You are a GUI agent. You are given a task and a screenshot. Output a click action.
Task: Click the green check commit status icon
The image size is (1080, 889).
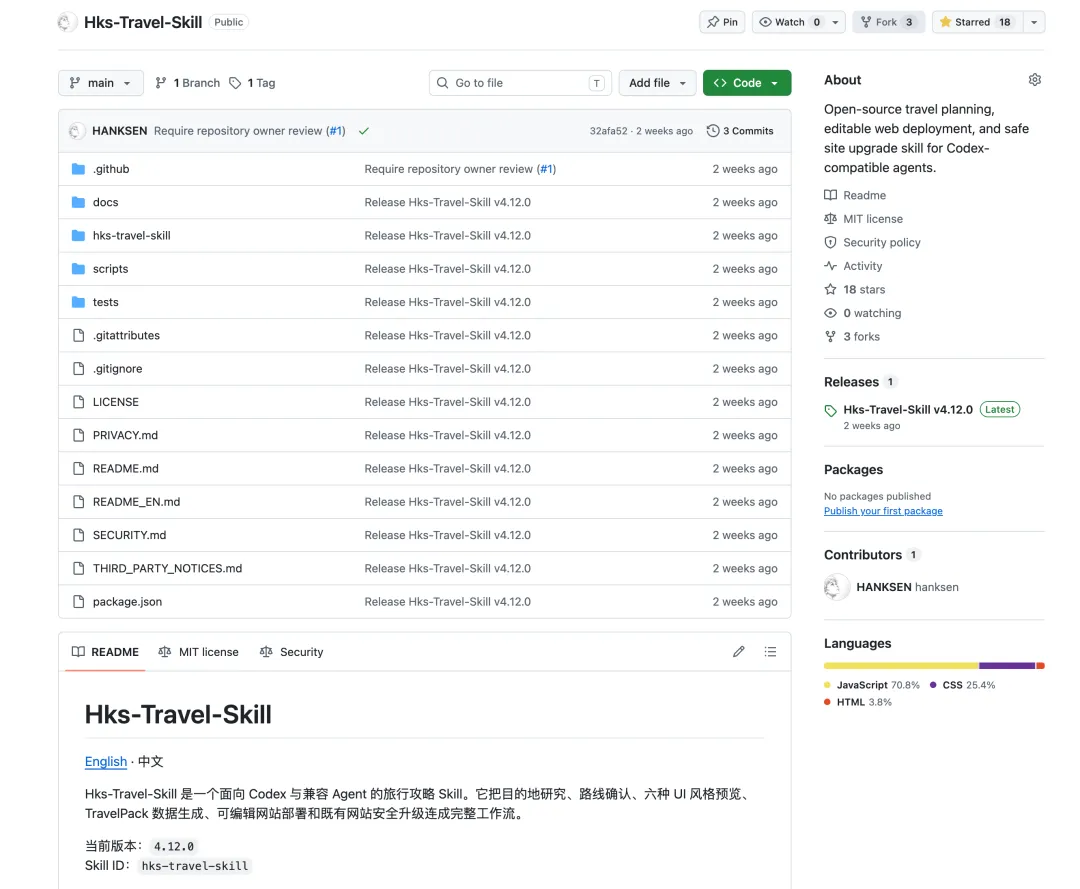(x=364, y=131)
